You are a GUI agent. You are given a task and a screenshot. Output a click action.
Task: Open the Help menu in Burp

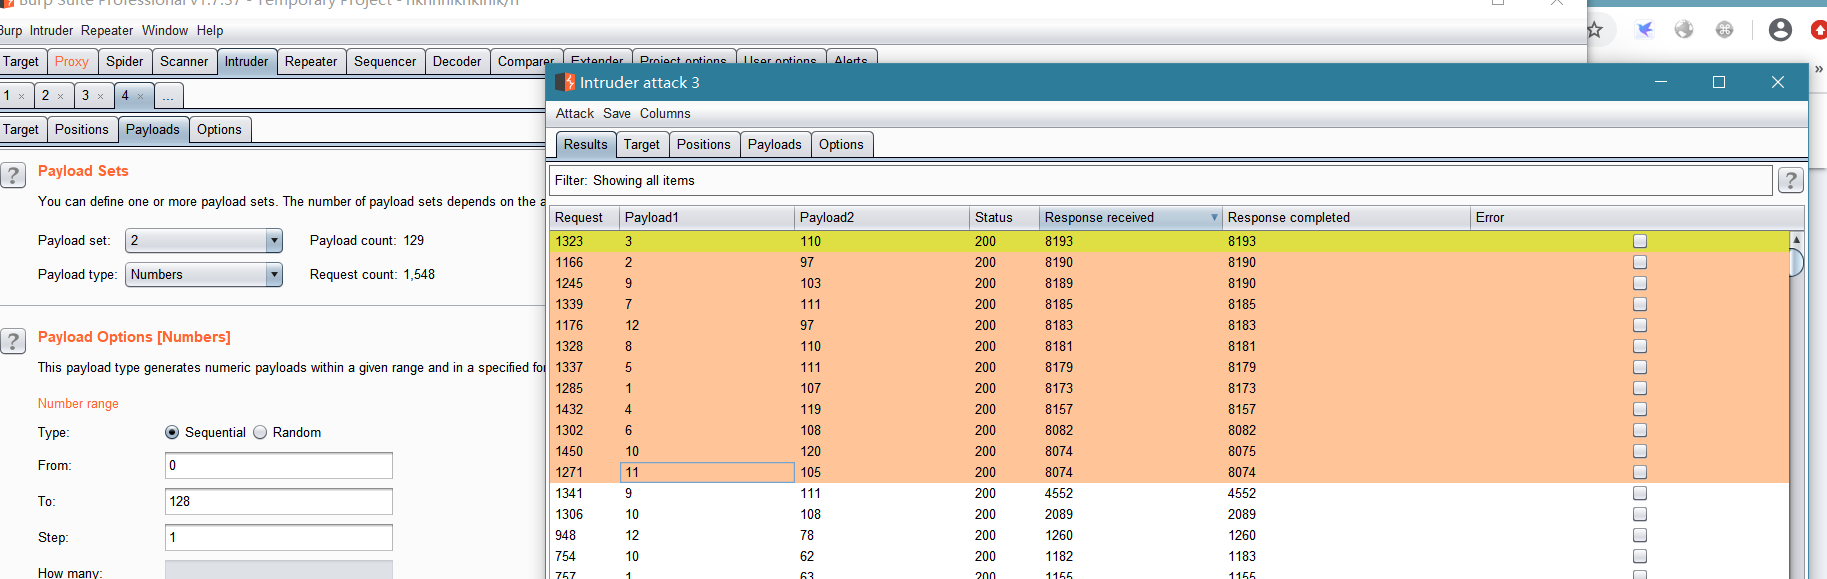click(x=210, y=30)
